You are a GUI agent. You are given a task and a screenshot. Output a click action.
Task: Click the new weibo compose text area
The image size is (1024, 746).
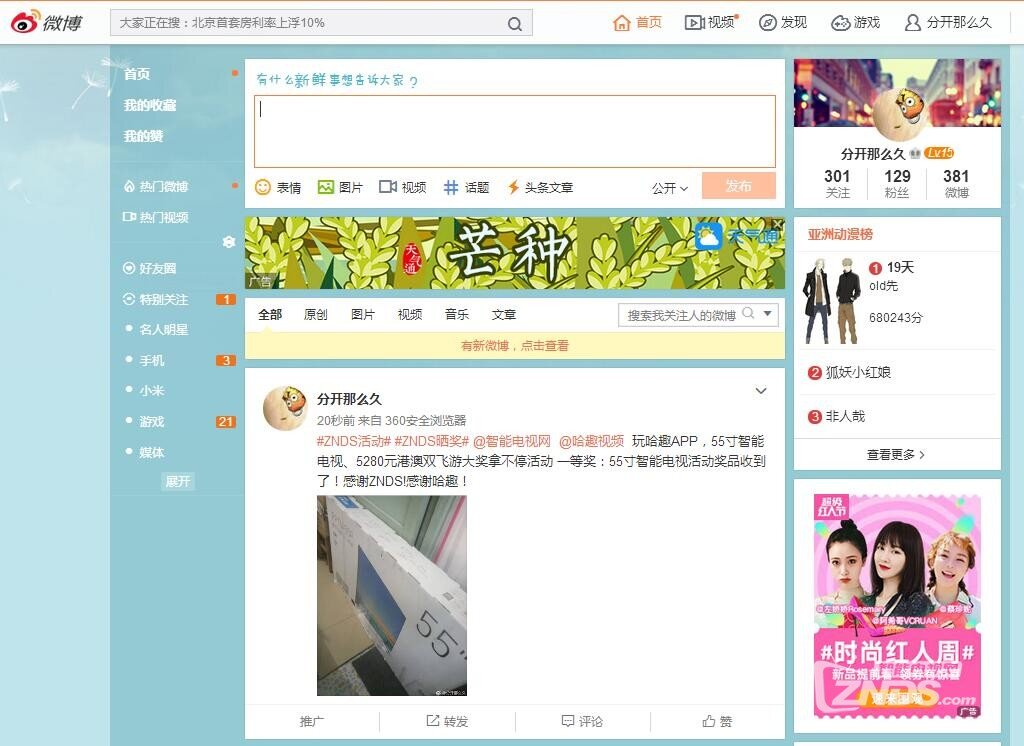515,131
